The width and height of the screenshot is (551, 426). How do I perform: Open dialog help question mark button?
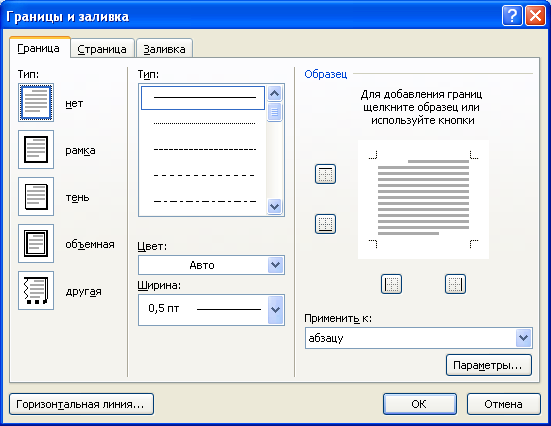[512, 16]
